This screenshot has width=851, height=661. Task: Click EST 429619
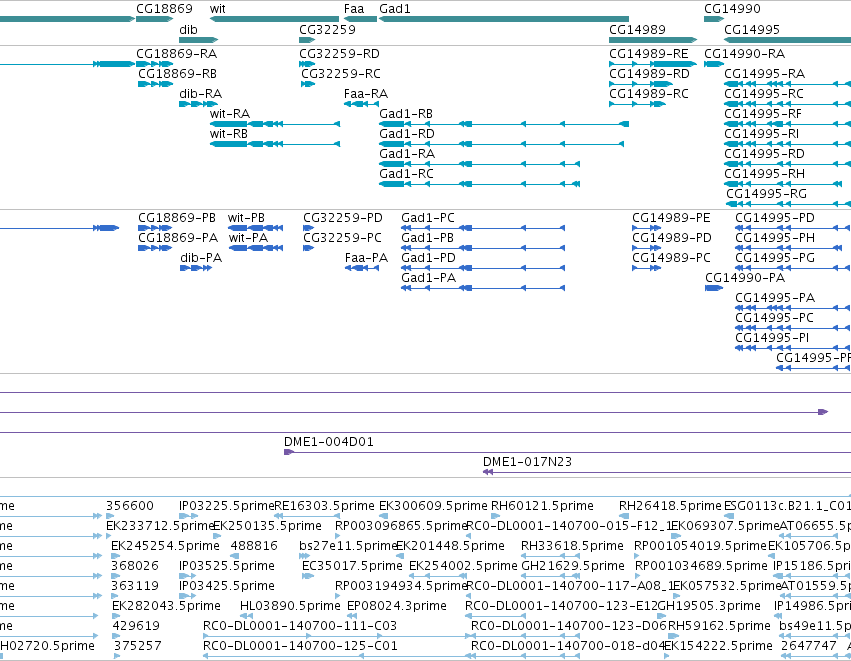point(116,636)
